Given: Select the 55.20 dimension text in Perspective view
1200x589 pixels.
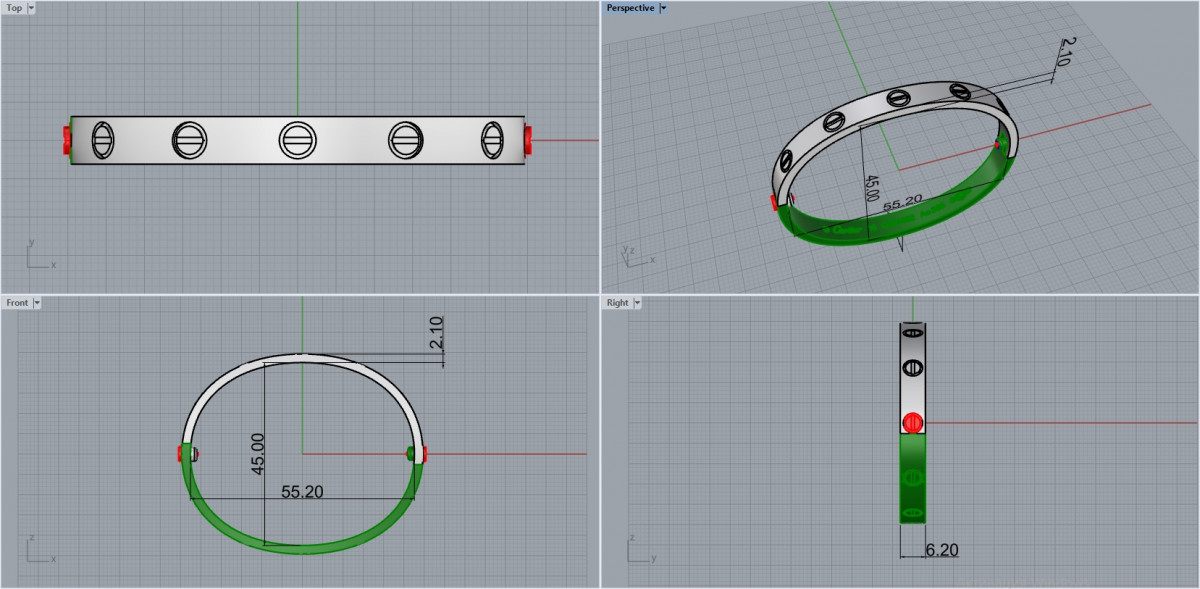Looking at the screenshot, I should [x=903, y=202].
